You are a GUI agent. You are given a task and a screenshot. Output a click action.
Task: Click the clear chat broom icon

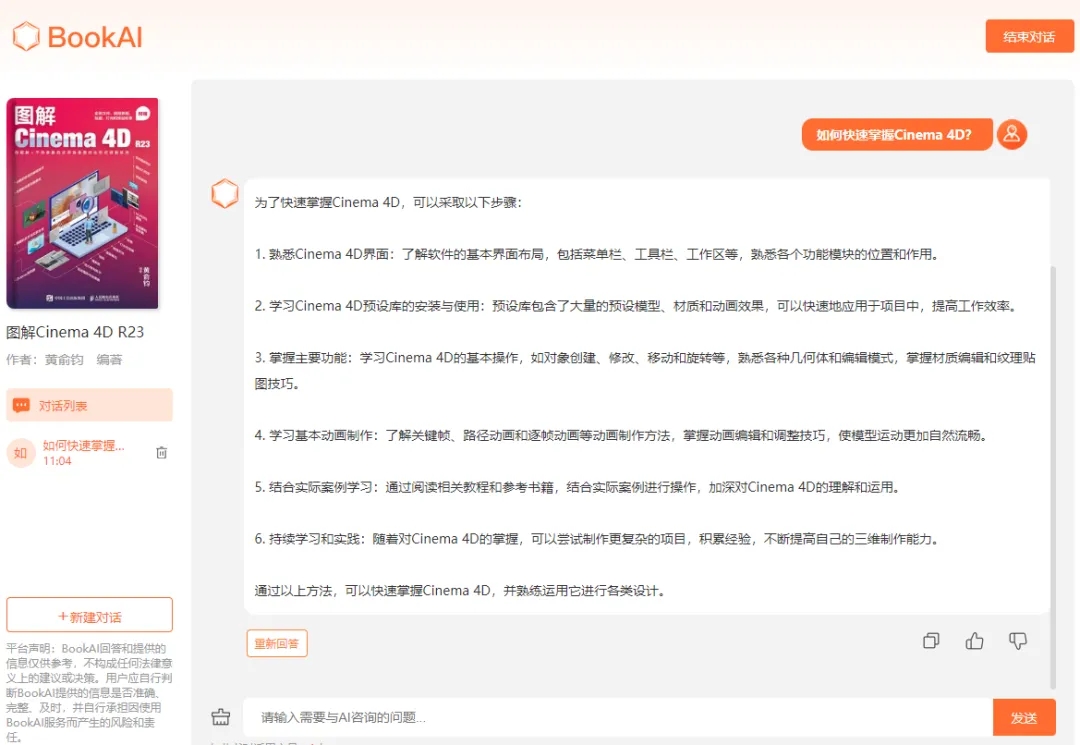[221, 717]
